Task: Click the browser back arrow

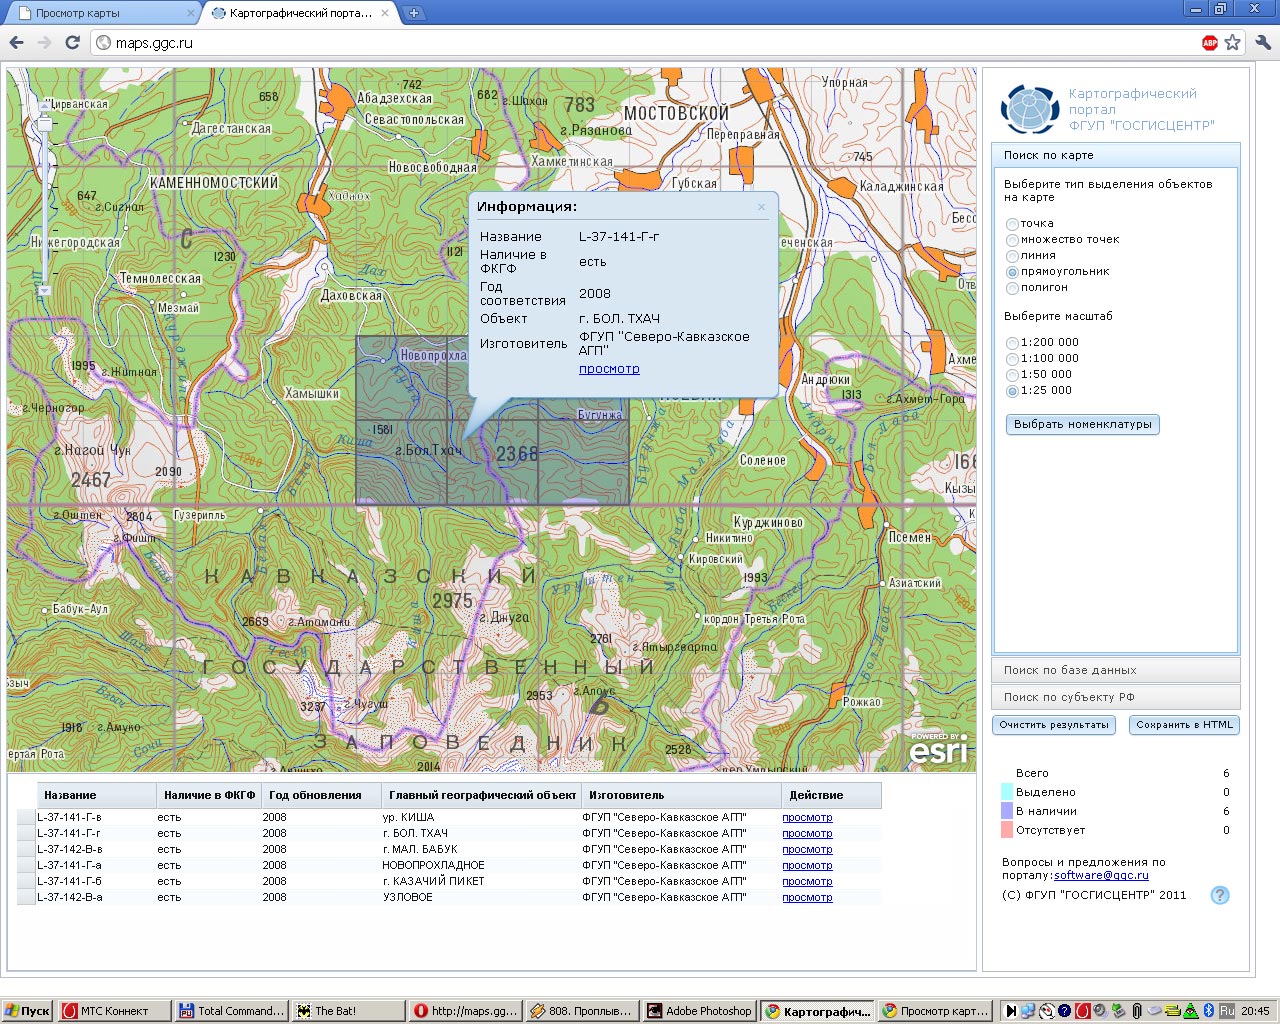Action: tap(16, 42)
